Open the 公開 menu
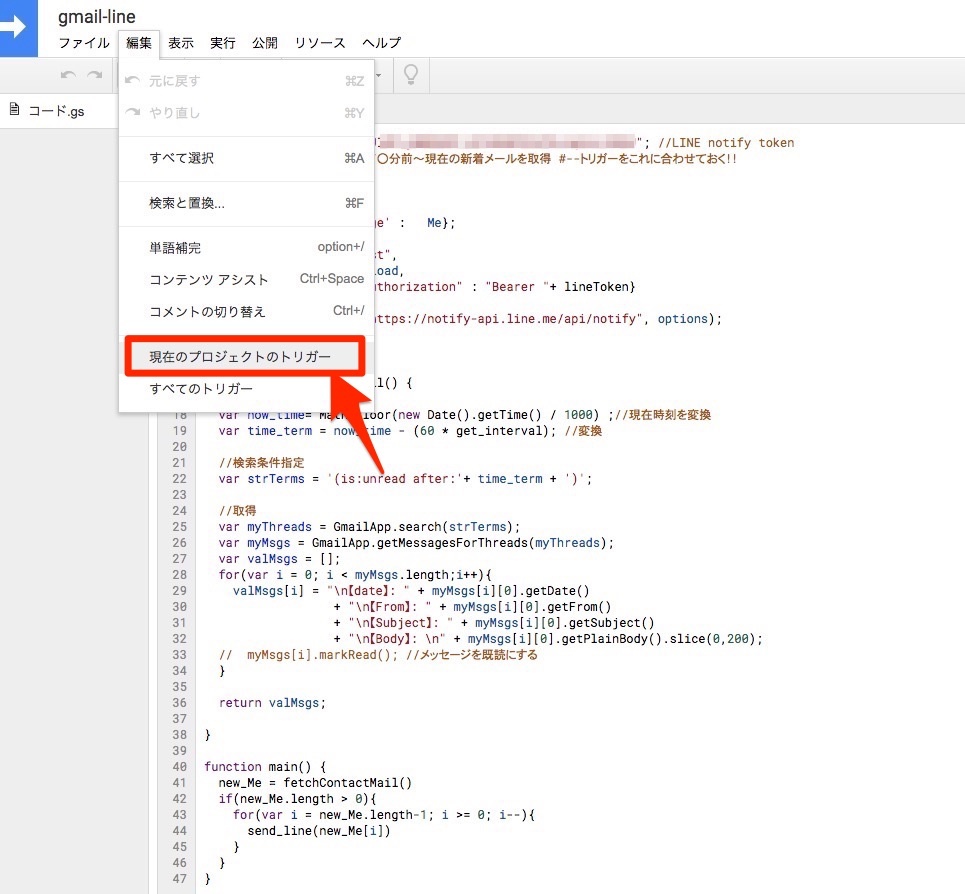This screenshot has height=894, width=965. pos(265,43)
